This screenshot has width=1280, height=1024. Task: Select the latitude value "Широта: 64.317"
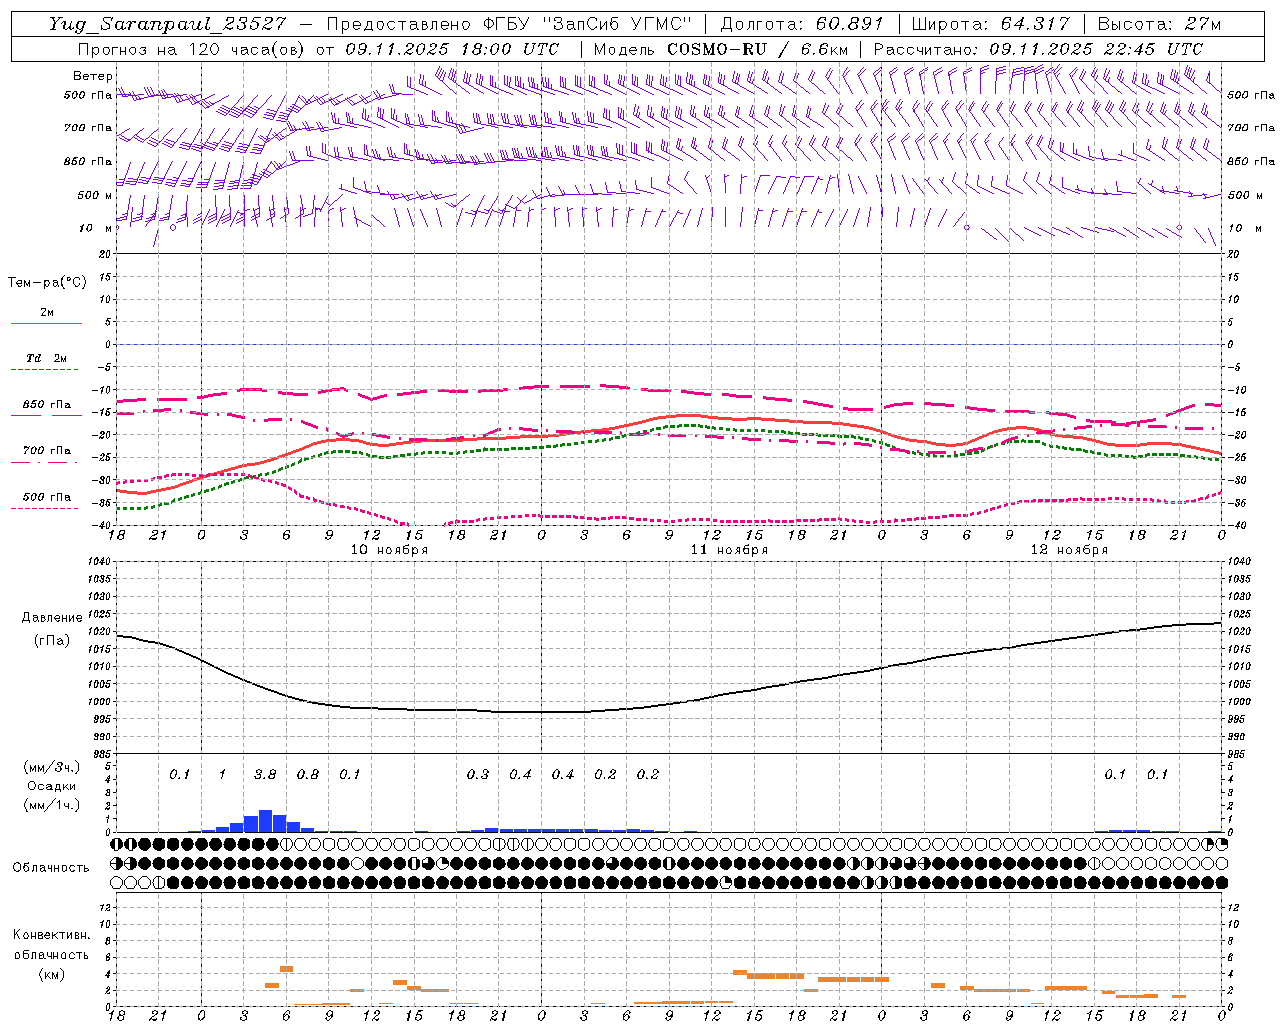point(990,24)
